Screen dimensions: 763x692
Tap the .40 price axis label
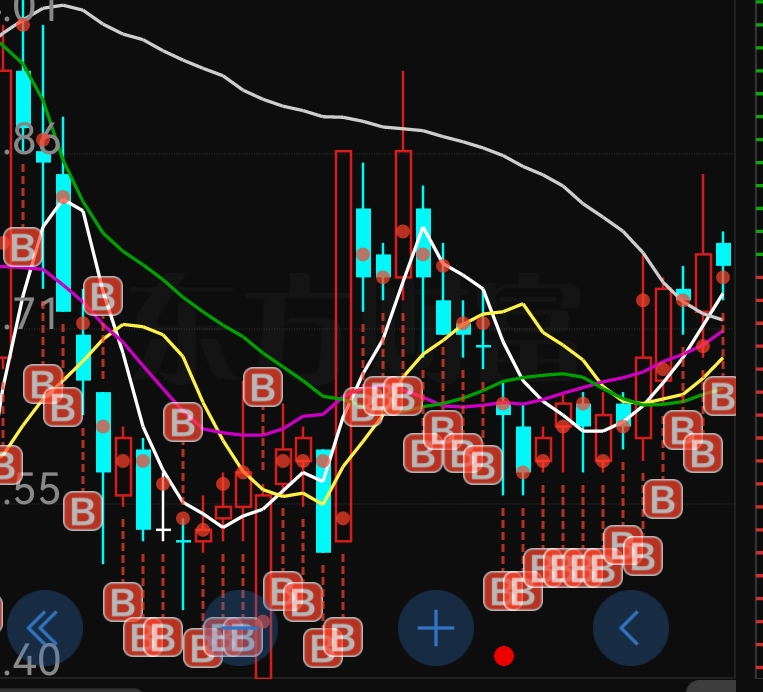coord(30,660)
